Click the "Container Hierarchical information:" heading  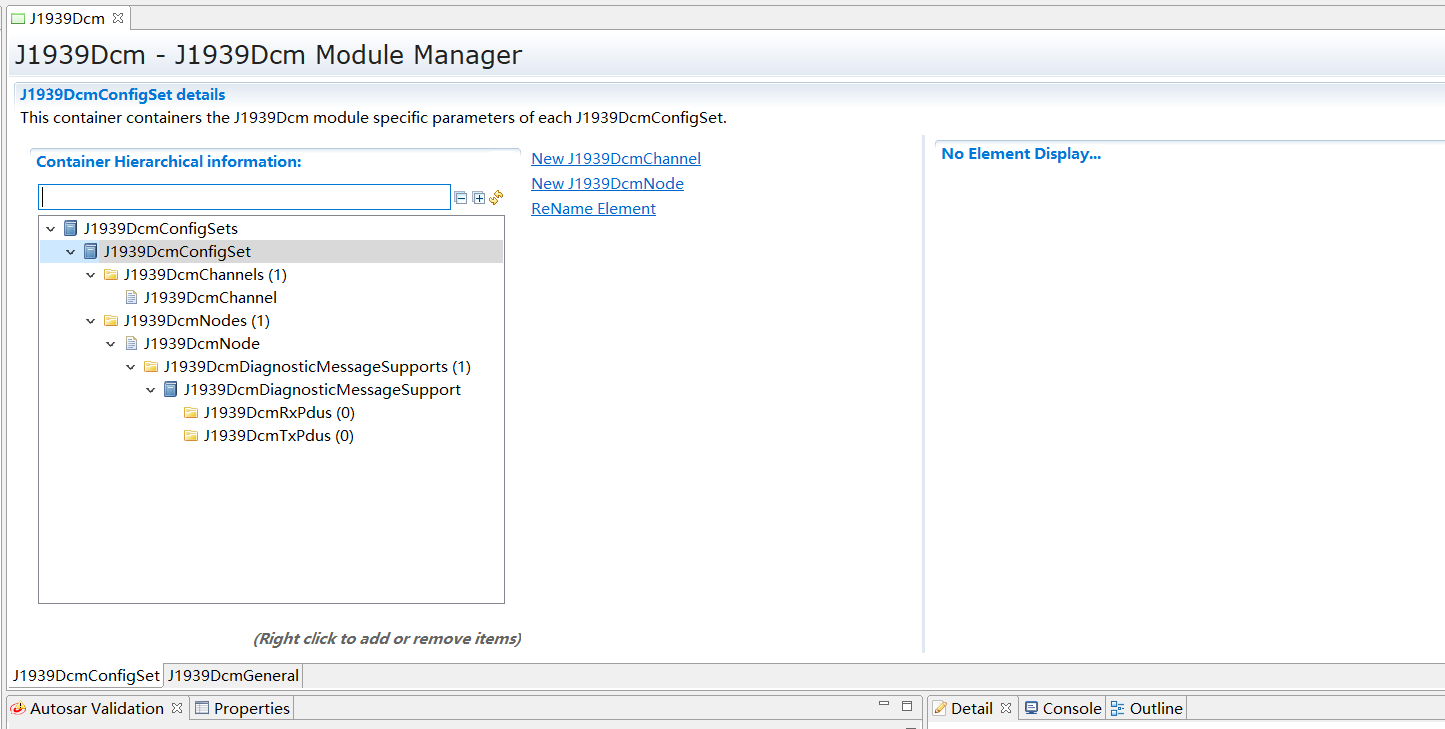tap(169, 161)
